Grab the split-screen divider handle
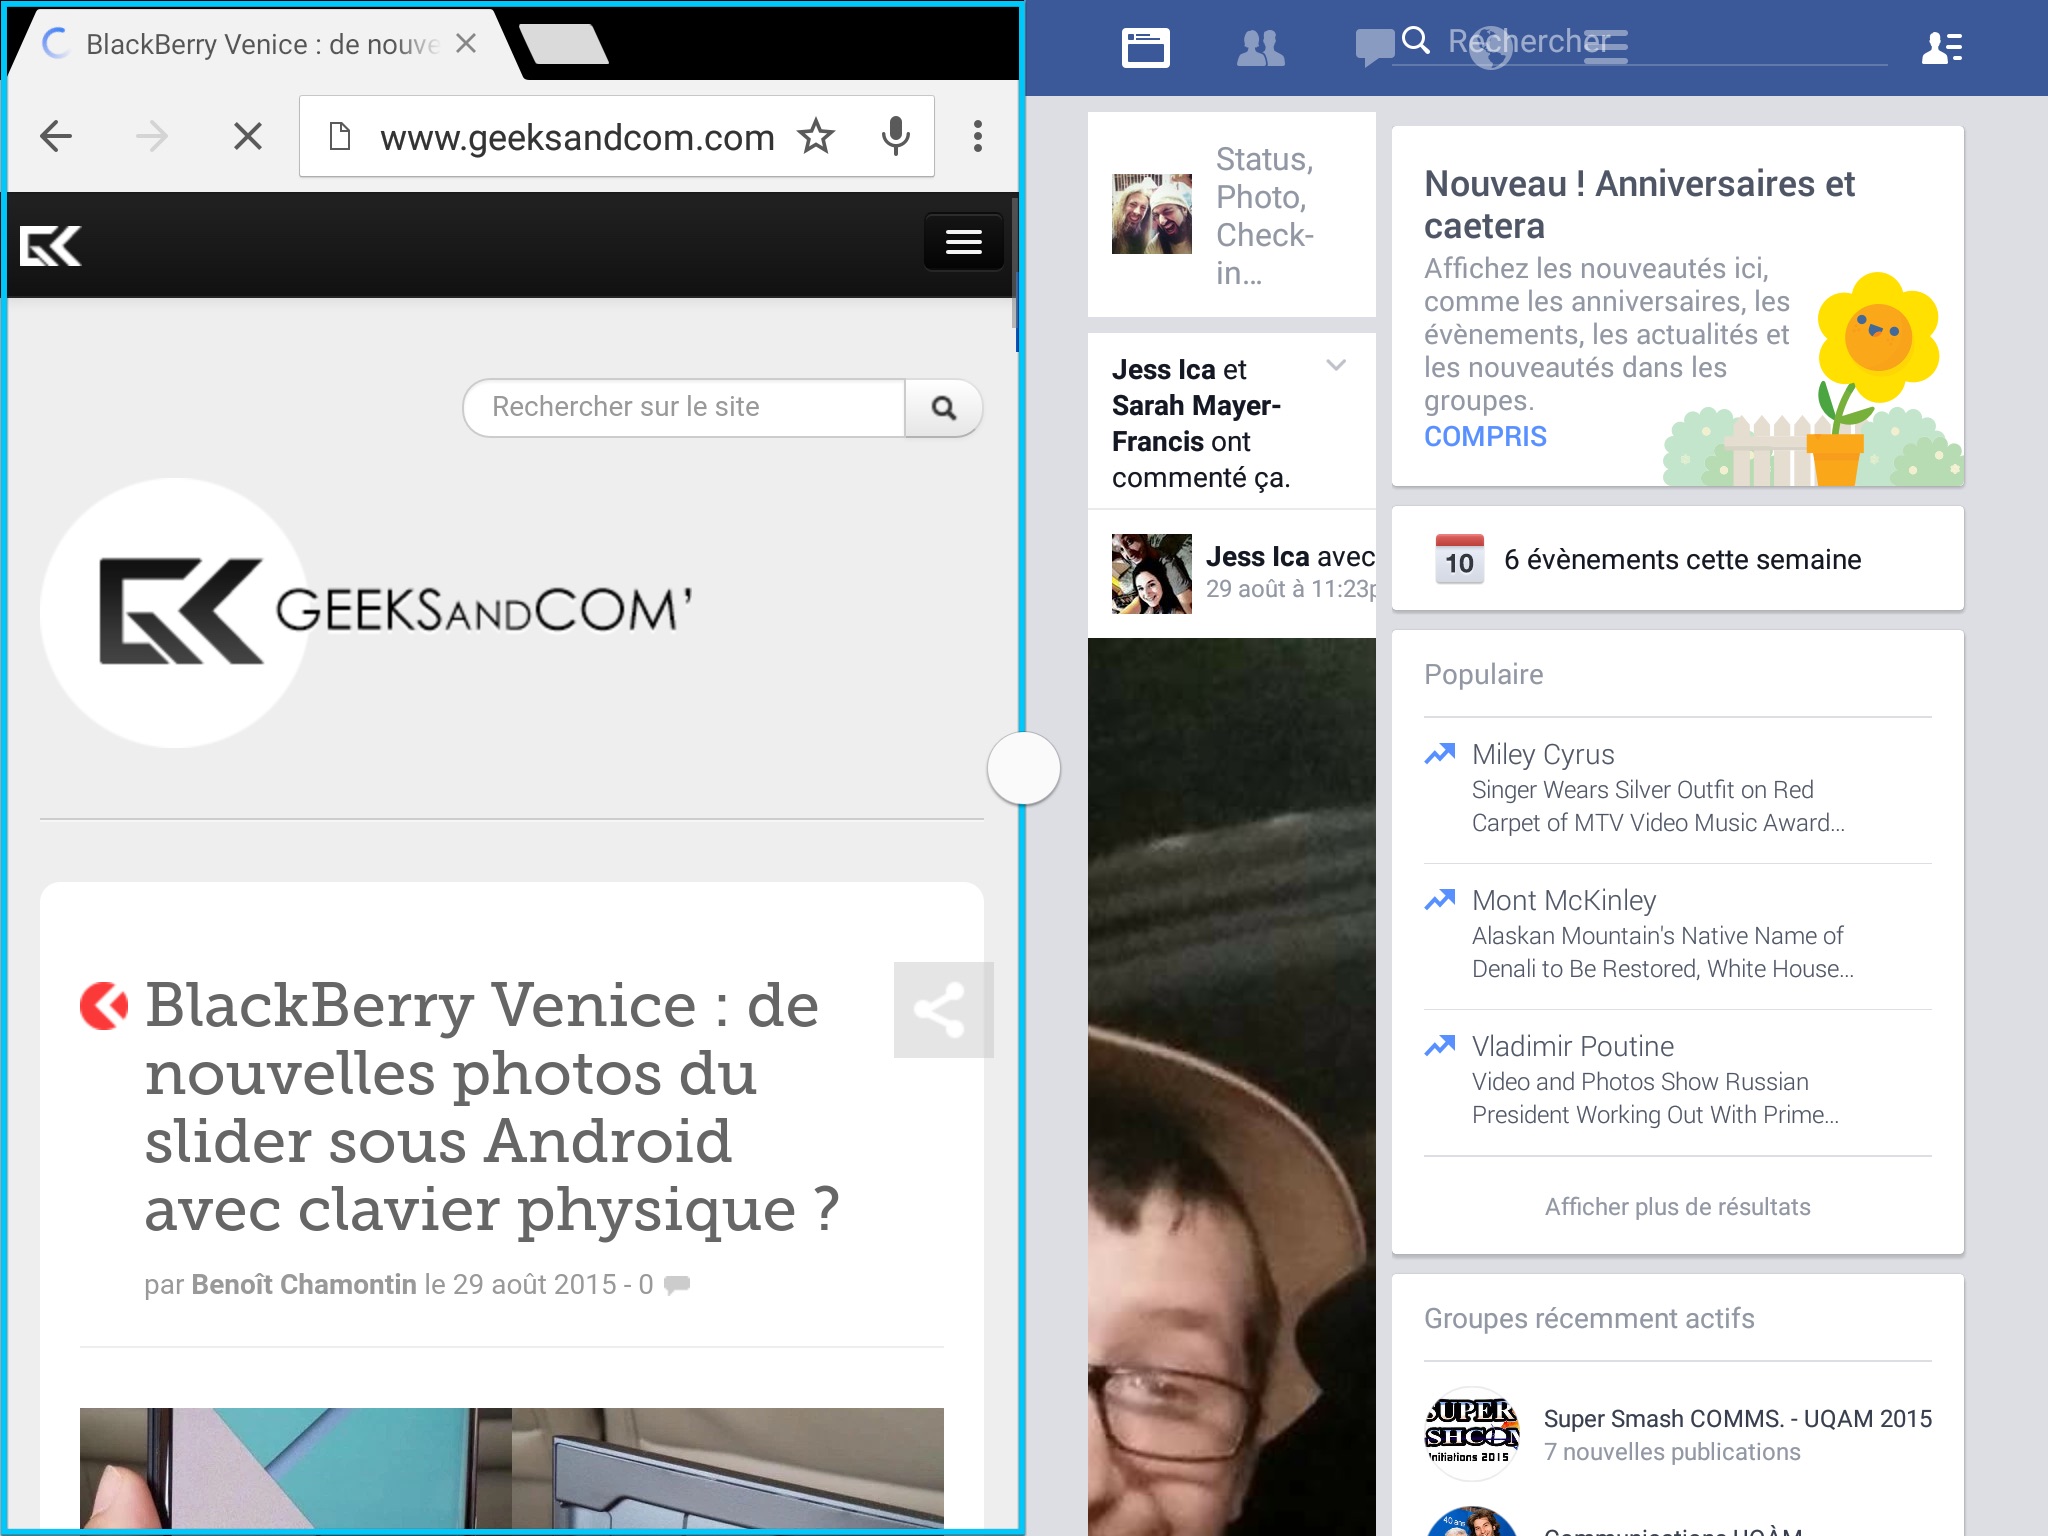This screenshot has height=1536, width=2048. click(1023, 768)
